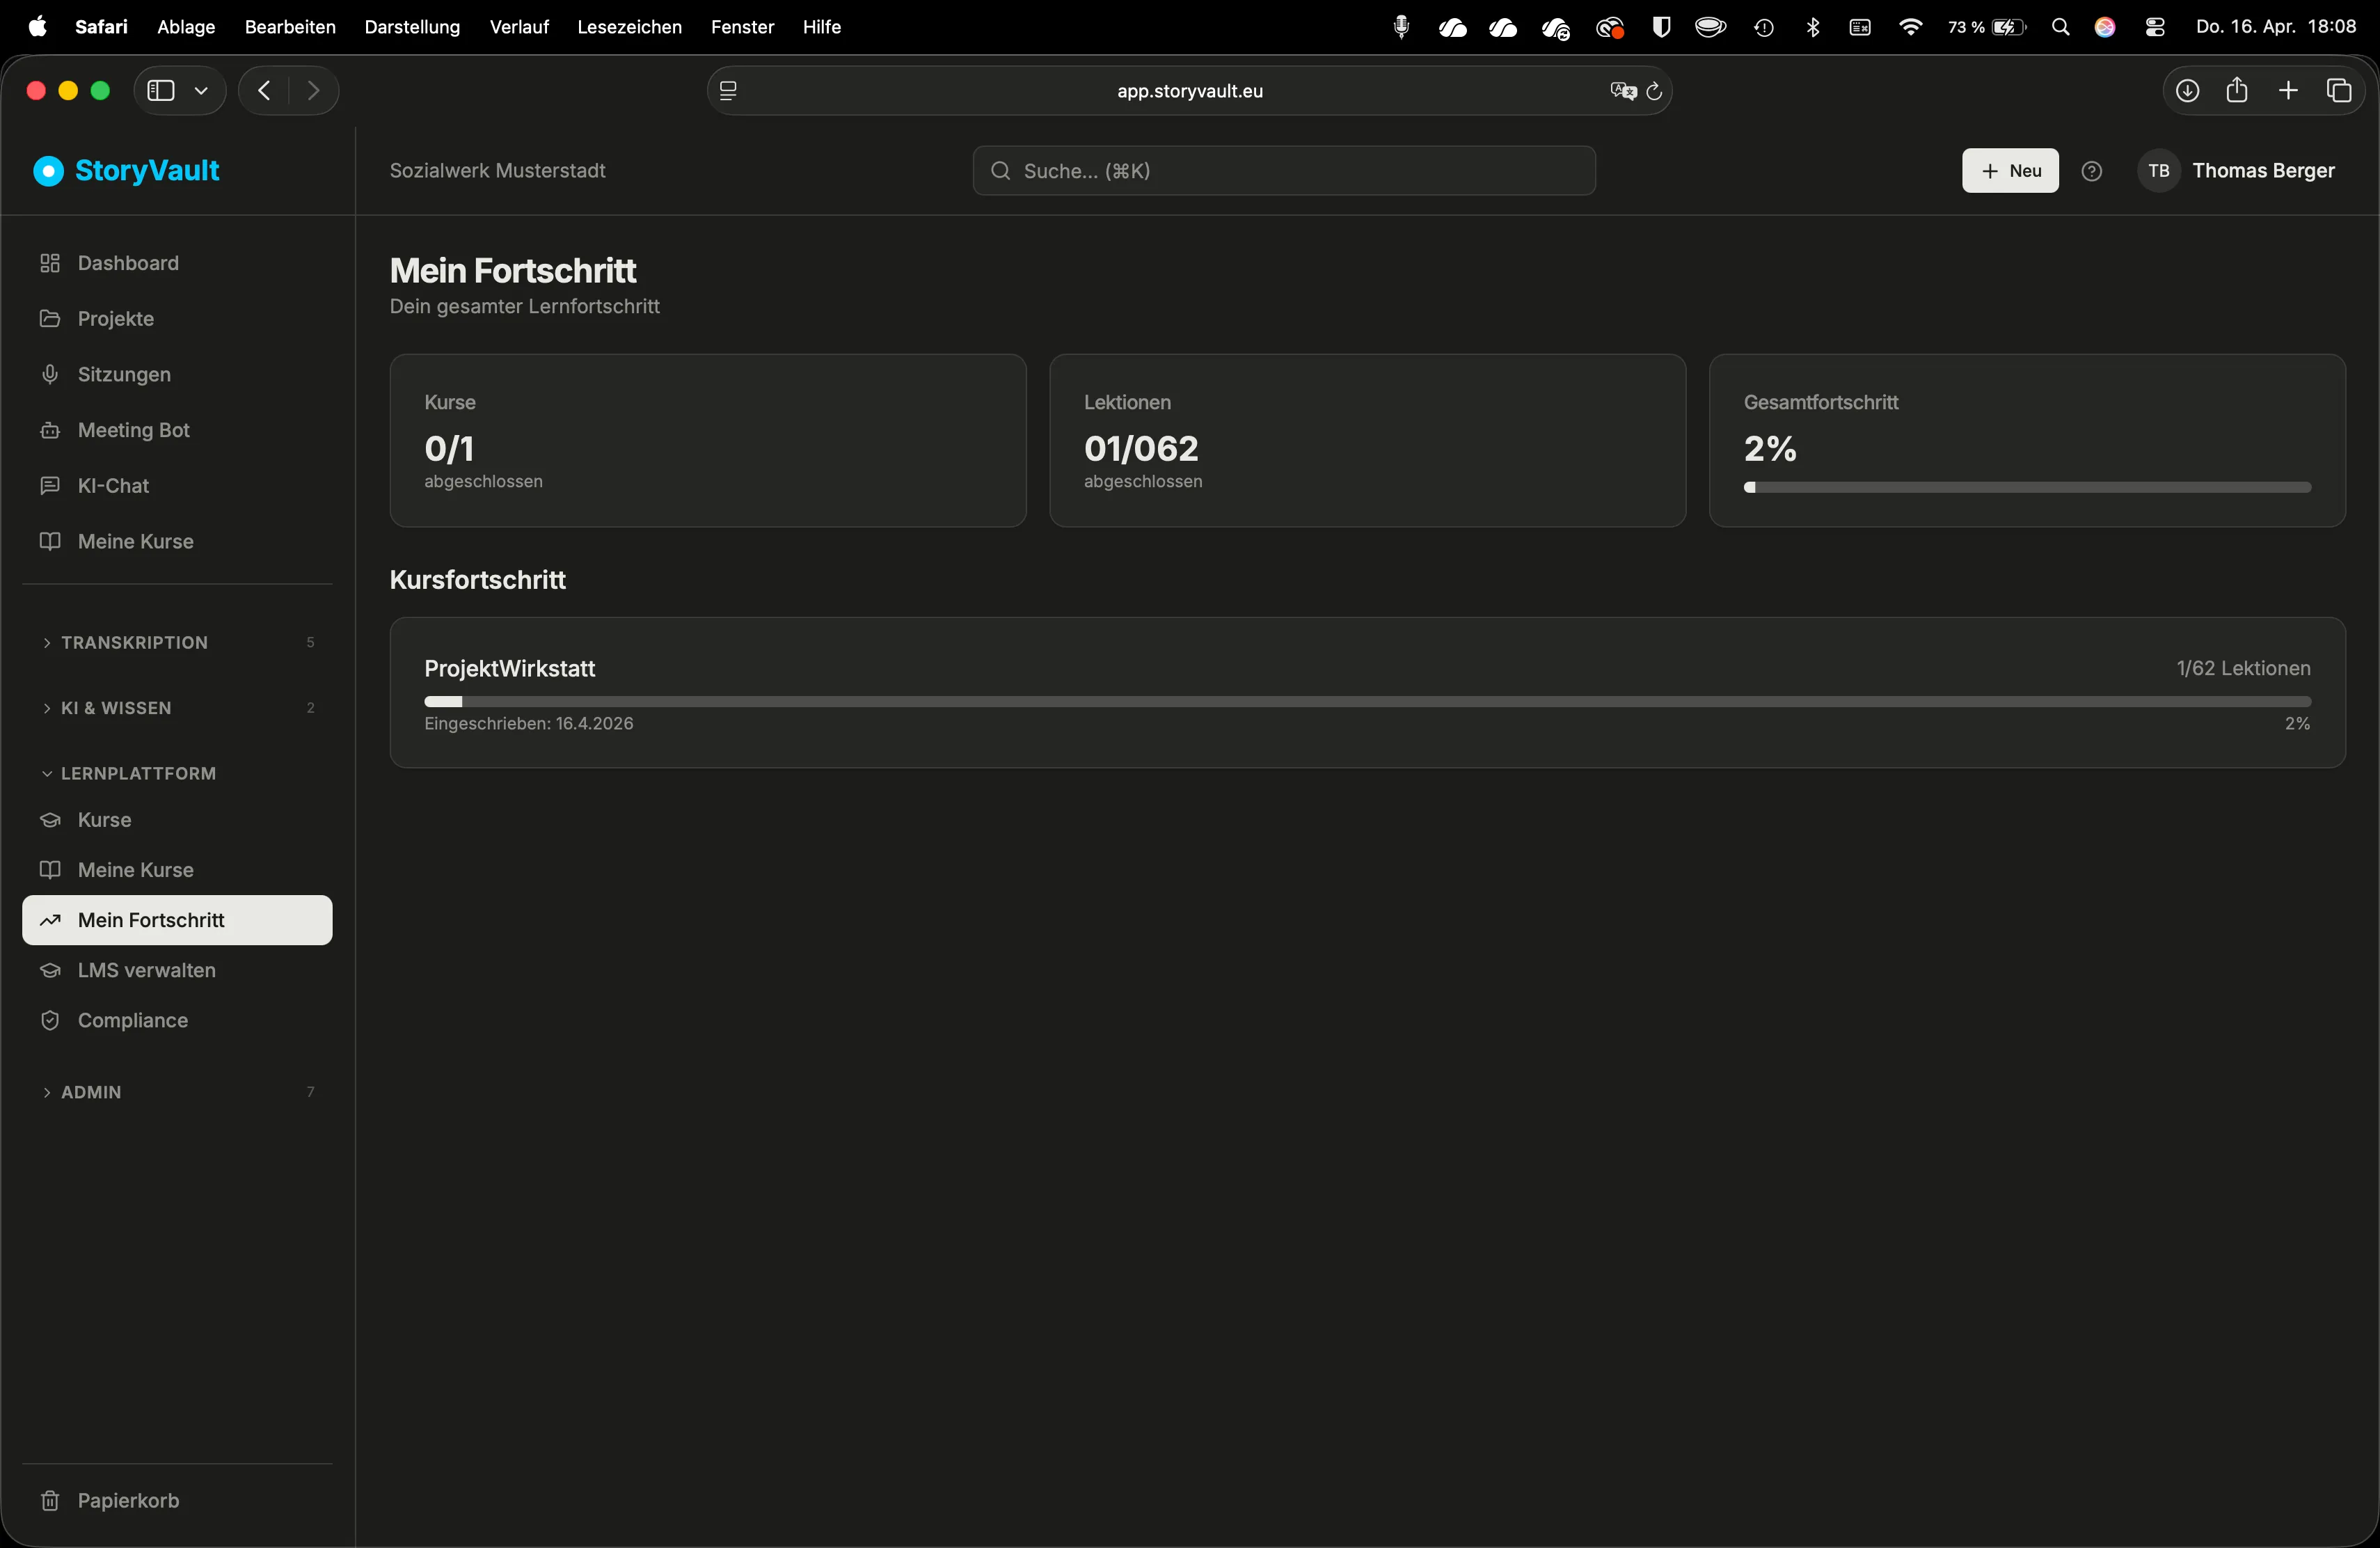
Task: Click translate icon in address bar
Action: [x=1623, y=91]
